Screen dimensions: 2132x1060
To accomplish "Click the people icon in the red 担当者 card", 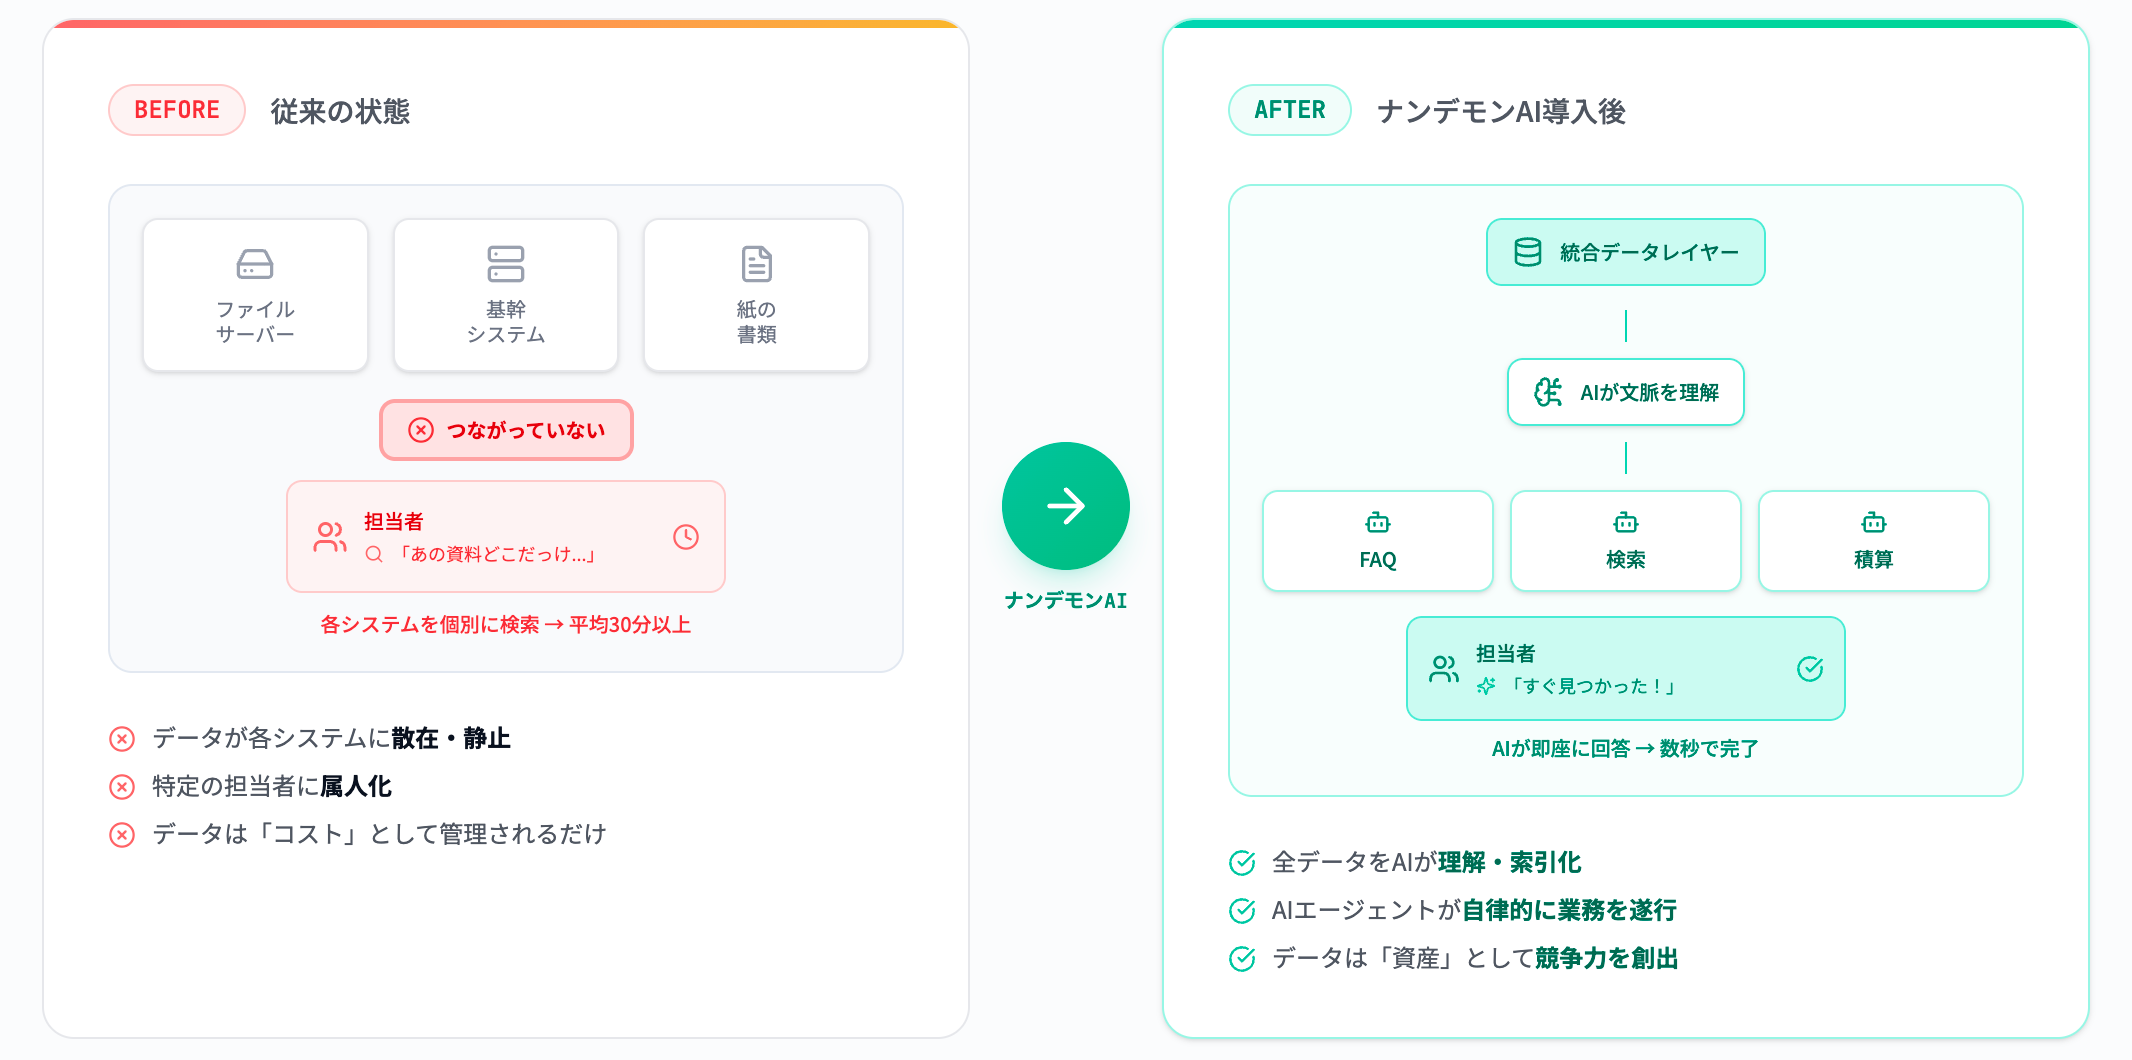I will pyautogui.click(x=330, y=537).
